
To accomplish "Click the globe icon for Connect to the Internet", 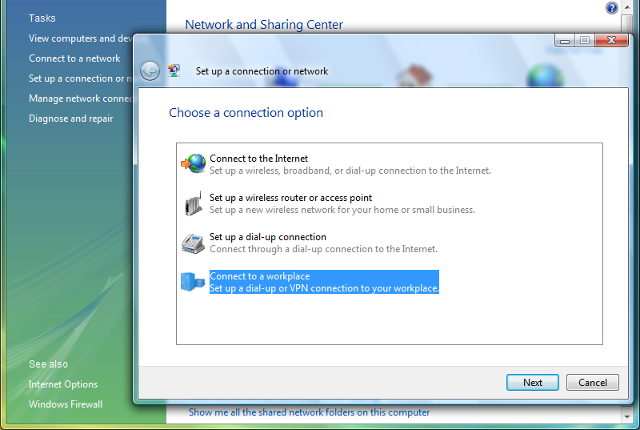I will pos(193,163).
